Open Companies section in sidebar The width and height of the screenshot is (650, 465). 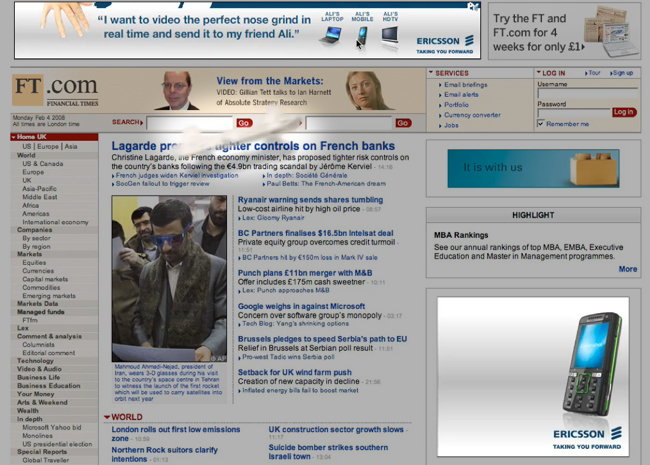[34, 230]
